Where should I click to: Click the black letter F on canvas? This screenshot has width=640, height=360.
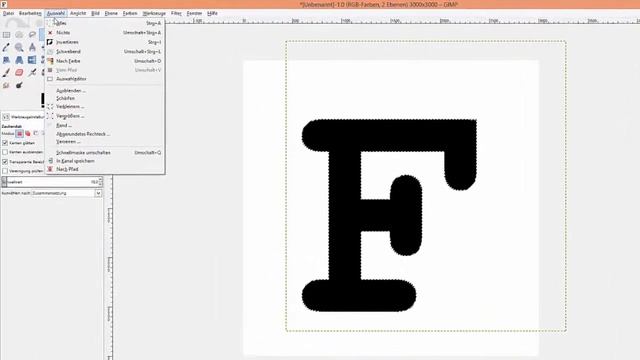coord(345,216)
